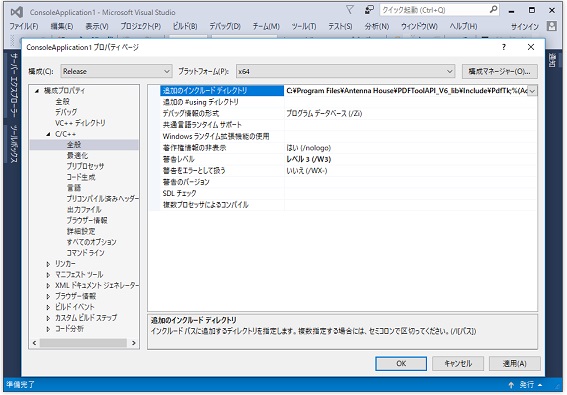The image size is (567, 395).
Task: Click the feedback icon in title bar
Action: pos(369,10)
